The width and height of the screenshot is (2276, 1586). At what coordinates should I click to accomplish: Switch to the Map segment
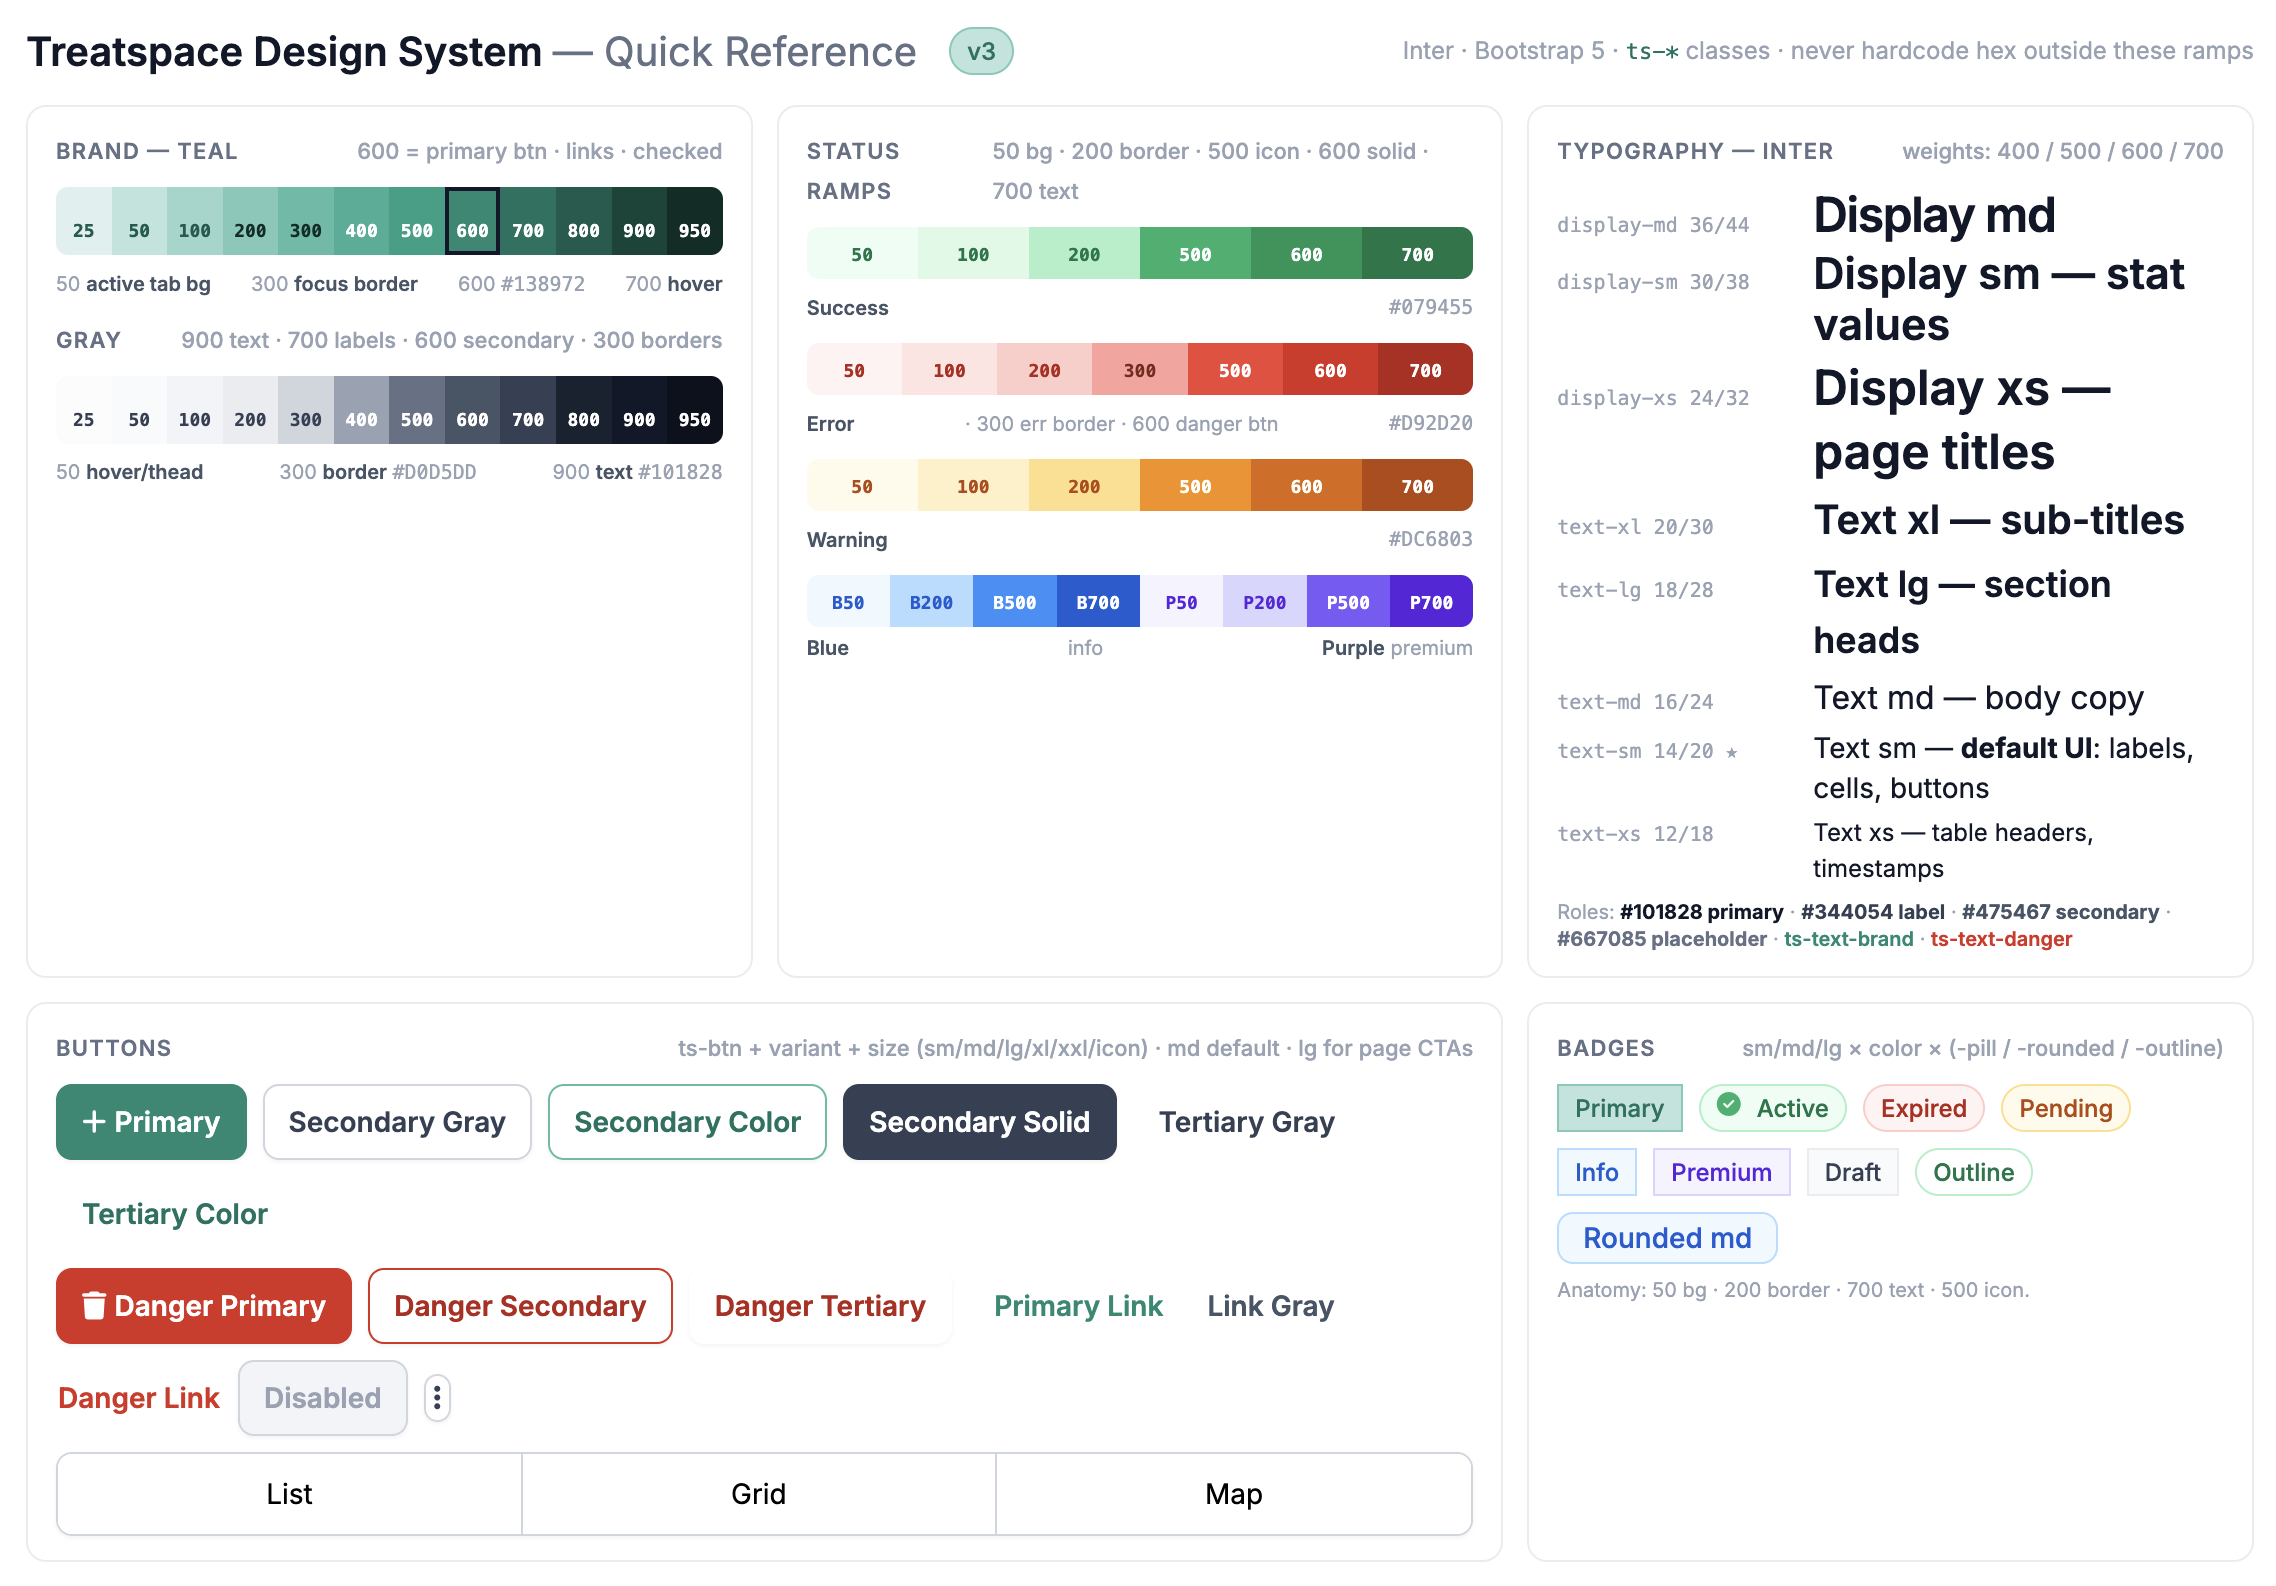1234,1494
